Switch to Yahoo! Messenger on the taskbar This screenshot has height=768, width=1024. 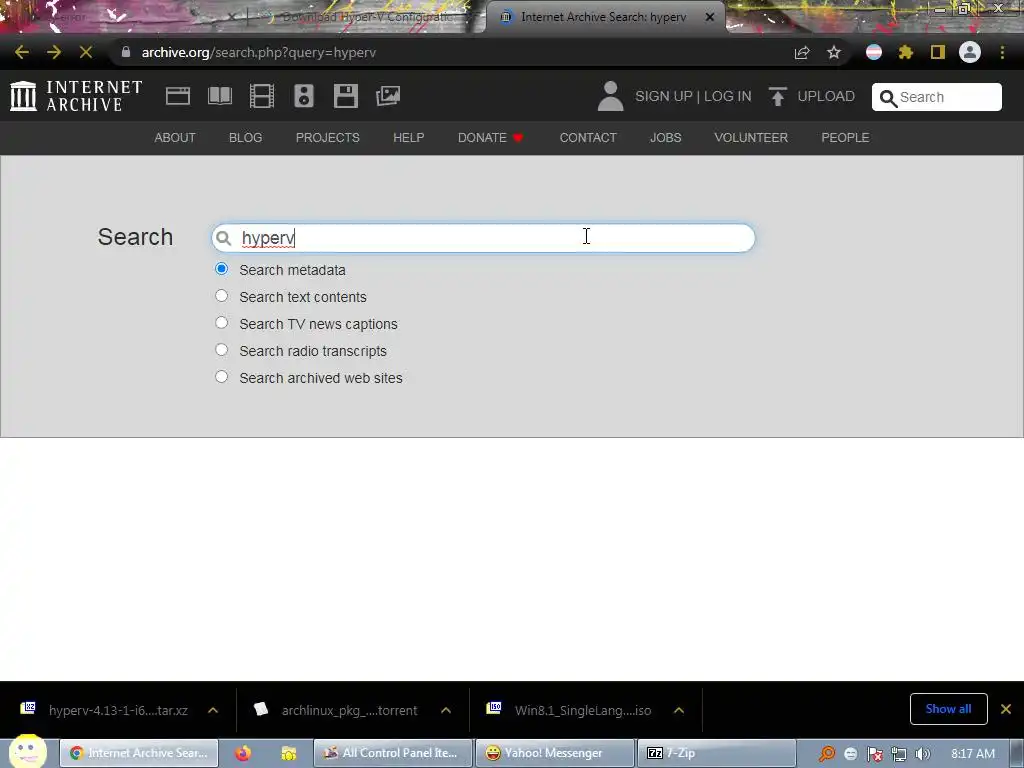[555, 753]
